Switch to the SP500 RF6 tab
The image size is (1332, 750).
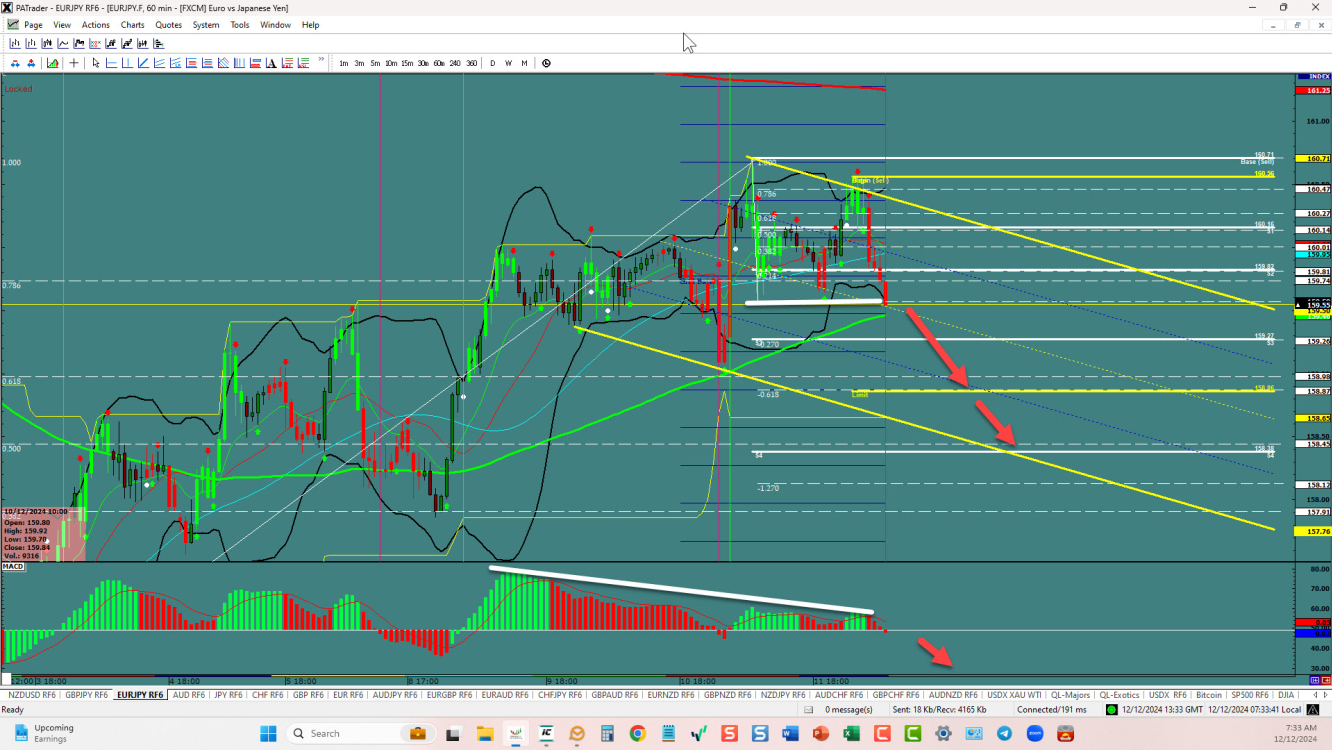1251,694
